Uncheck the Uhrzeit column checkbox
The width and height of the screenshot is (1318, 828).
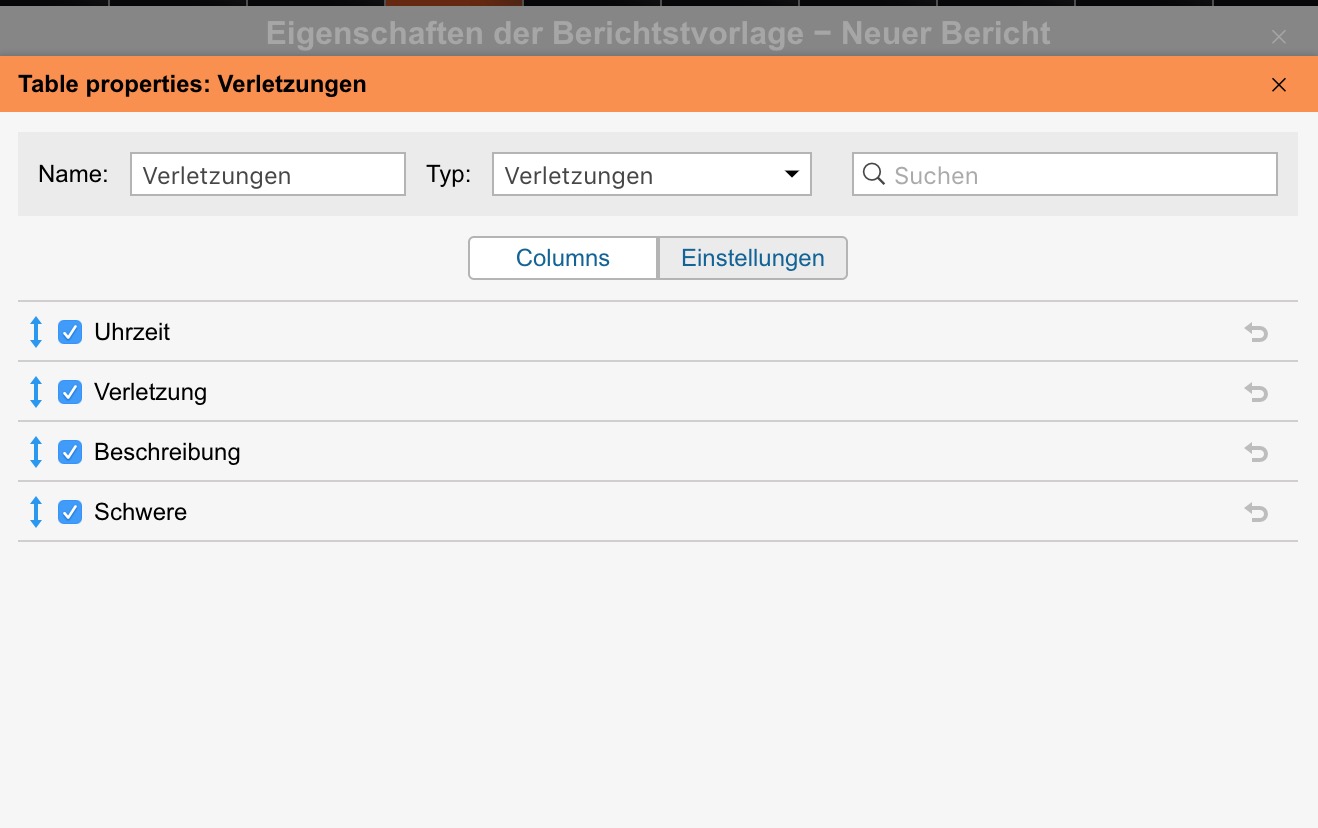[x=70, y=332]
